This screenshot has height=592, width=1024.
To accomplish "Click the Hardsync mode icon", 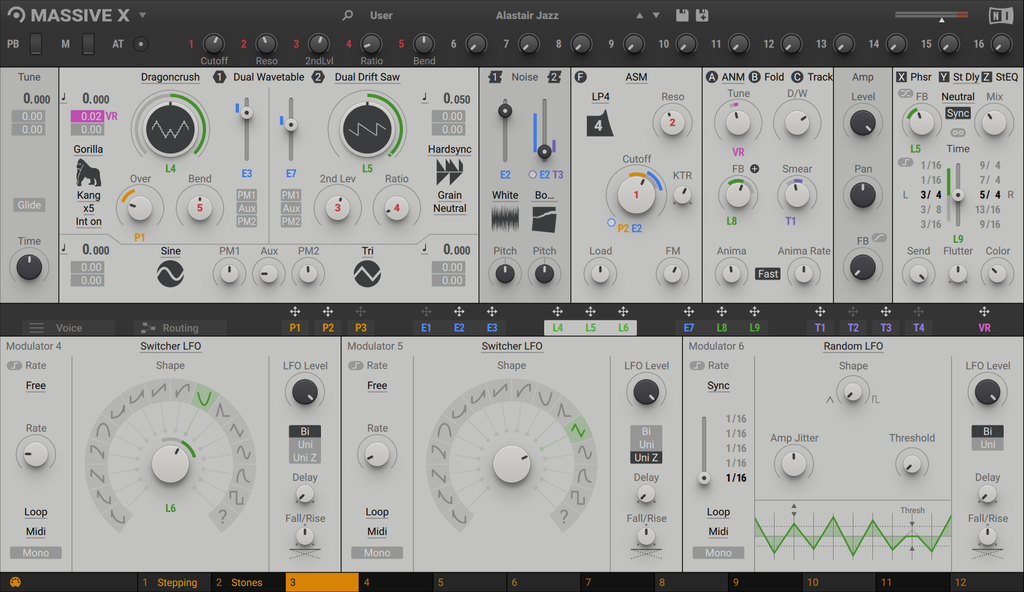I will [x=449, y=172].
